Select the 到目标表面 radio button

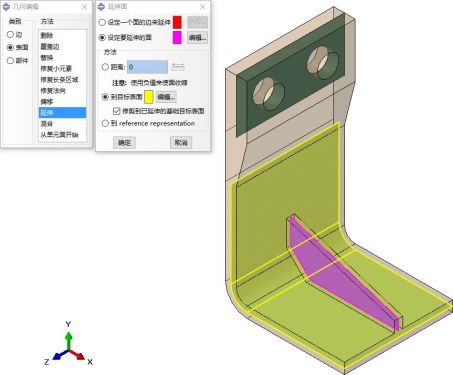[x=105, y=97]
